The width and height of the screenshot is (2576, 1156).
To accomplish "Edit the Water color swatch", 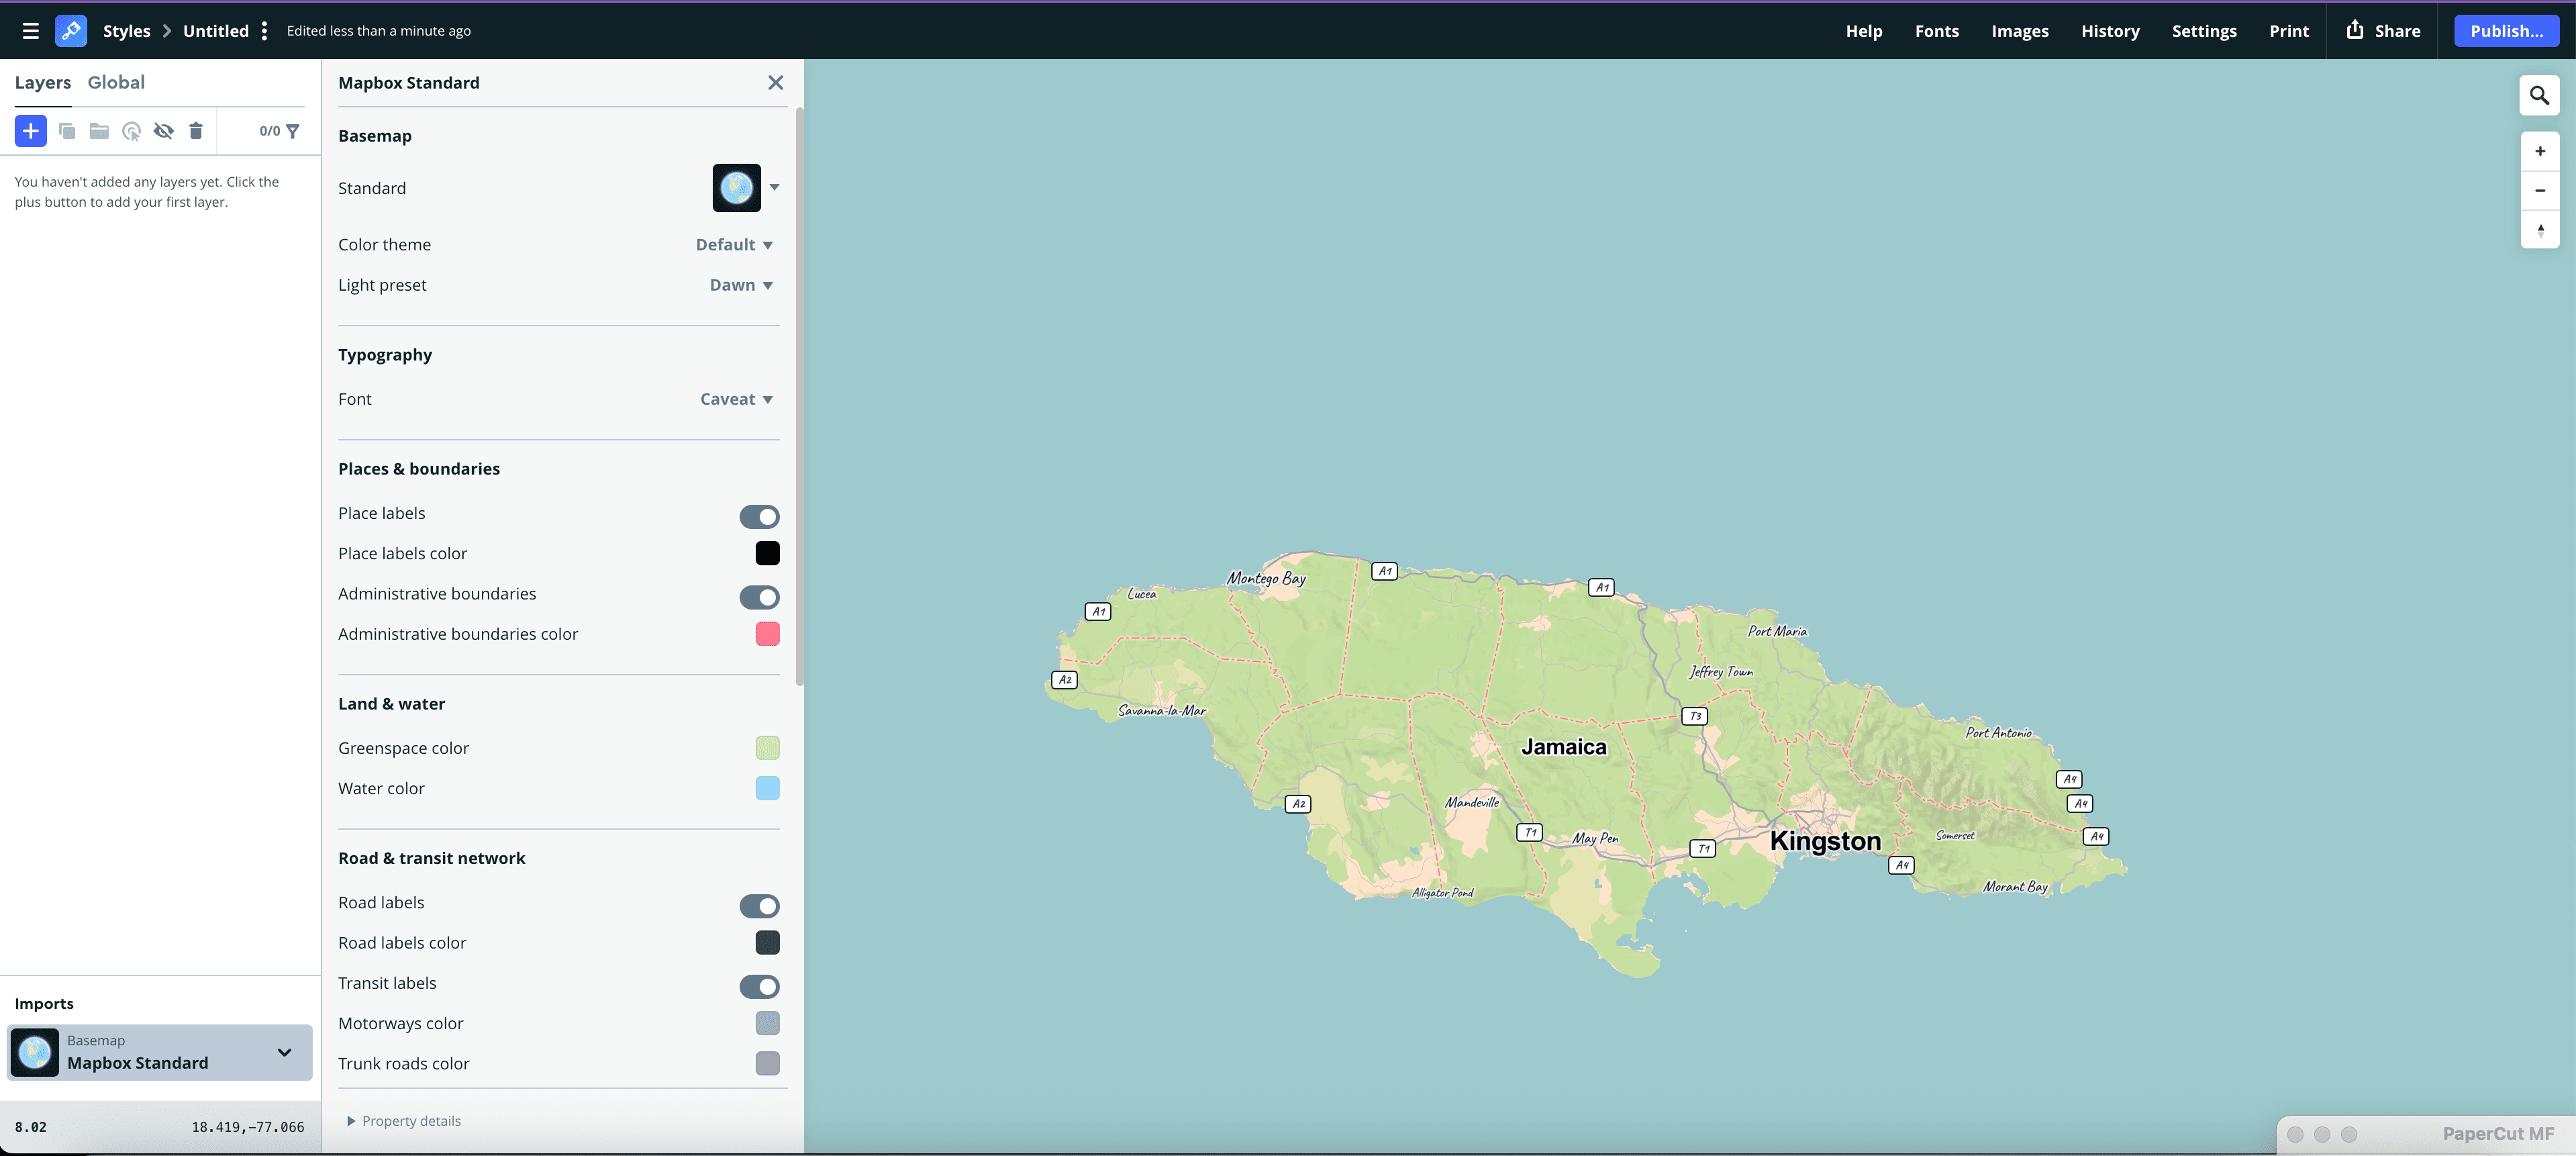I will (767, 789).
